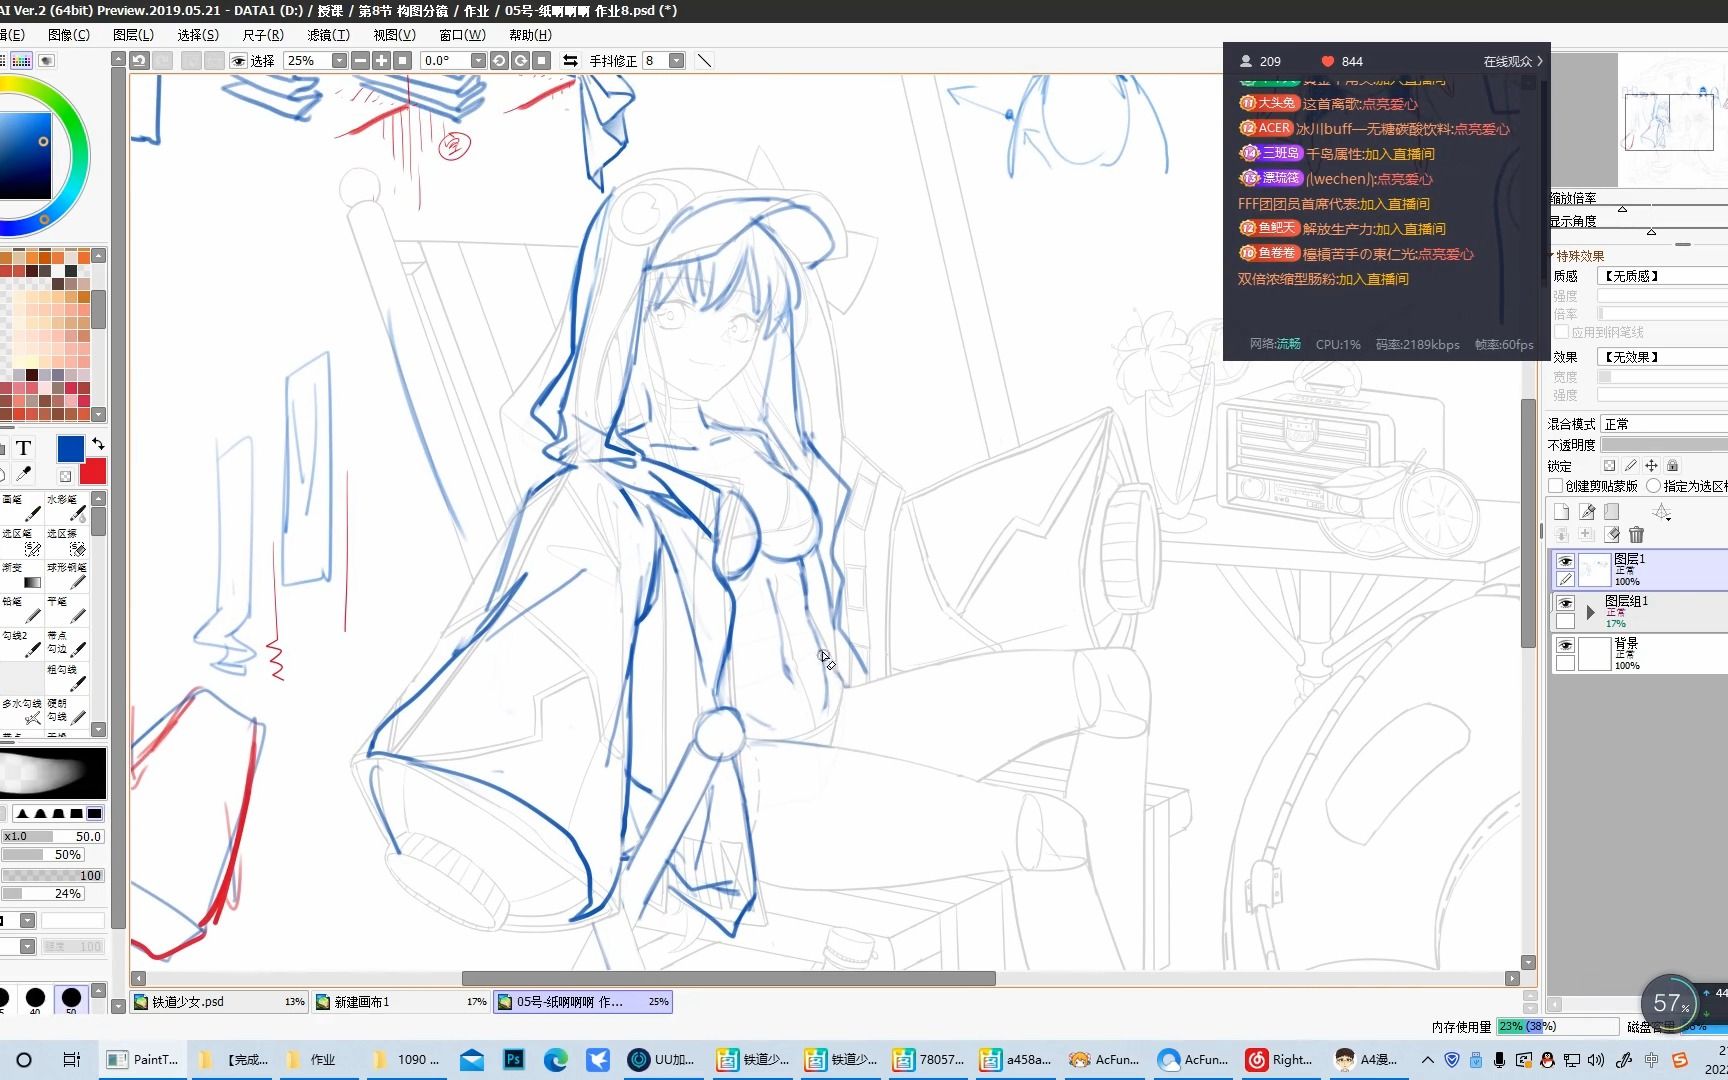
Task: Open PaintTool SAI taskbar button
Action: tap(142, 1059)
